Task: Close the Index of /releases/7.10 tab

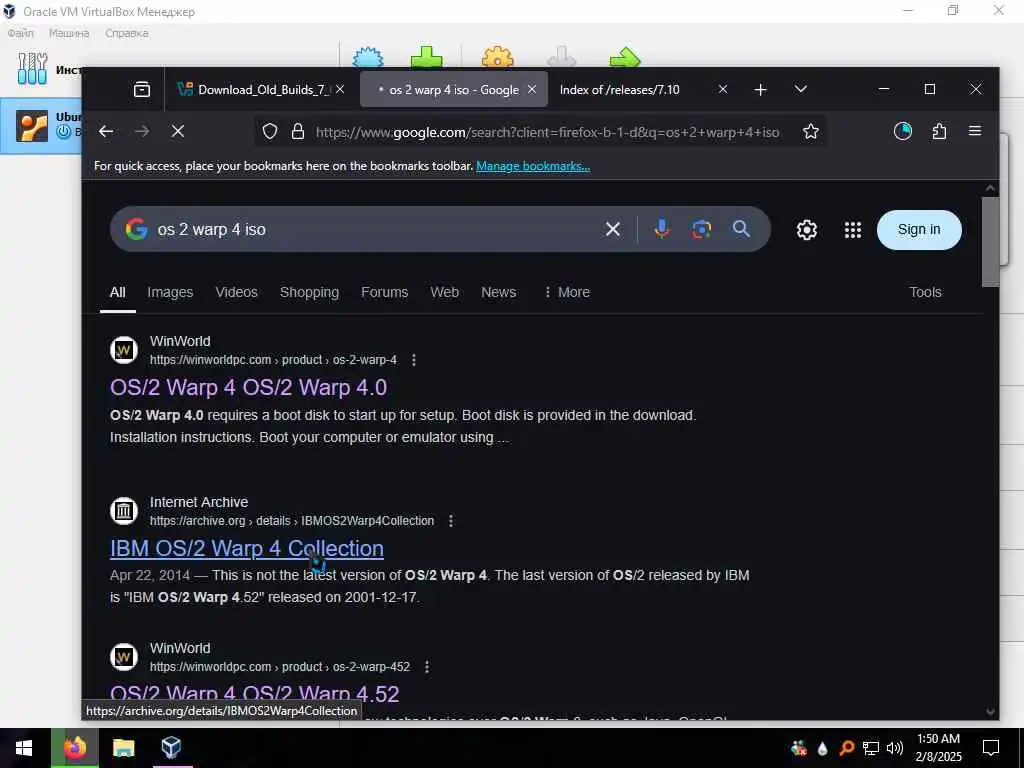Action: coord(722,89)
